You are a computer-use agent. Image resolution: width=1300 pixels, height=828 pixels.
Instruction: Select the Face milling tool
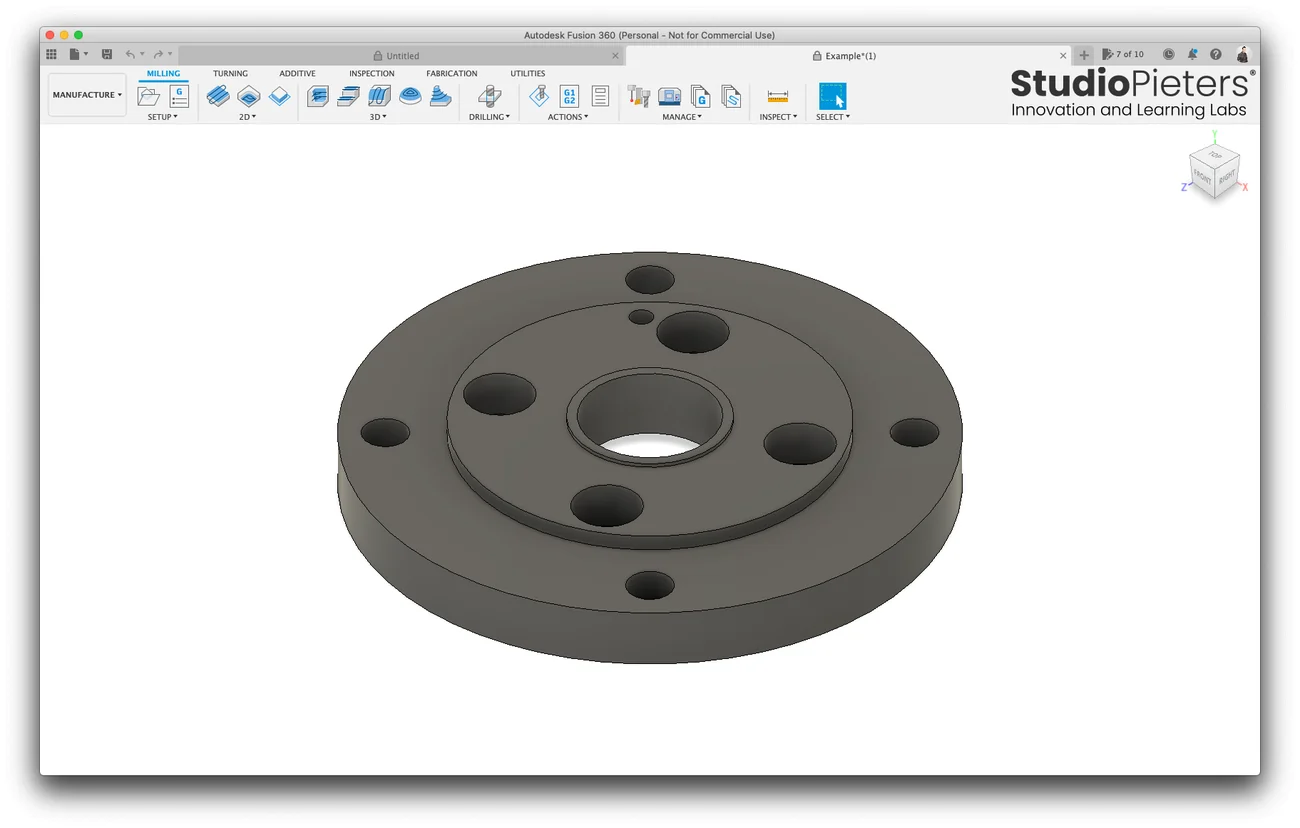[x=280, y=96]
